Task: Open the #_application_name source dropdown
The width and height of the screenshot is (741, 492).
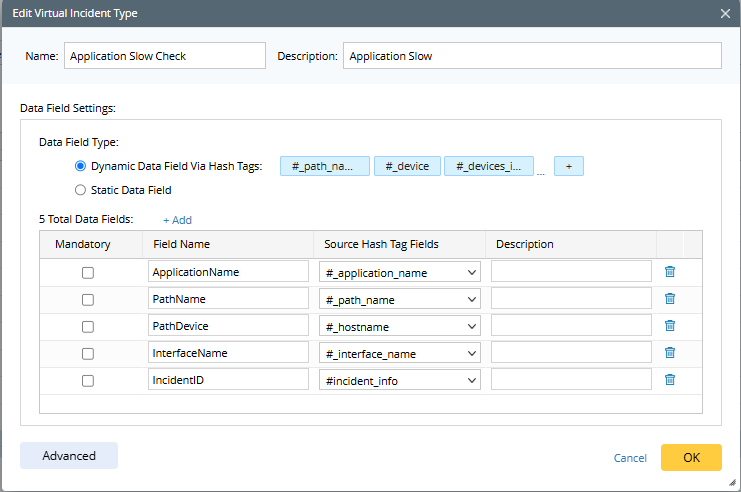Action: 400,272
